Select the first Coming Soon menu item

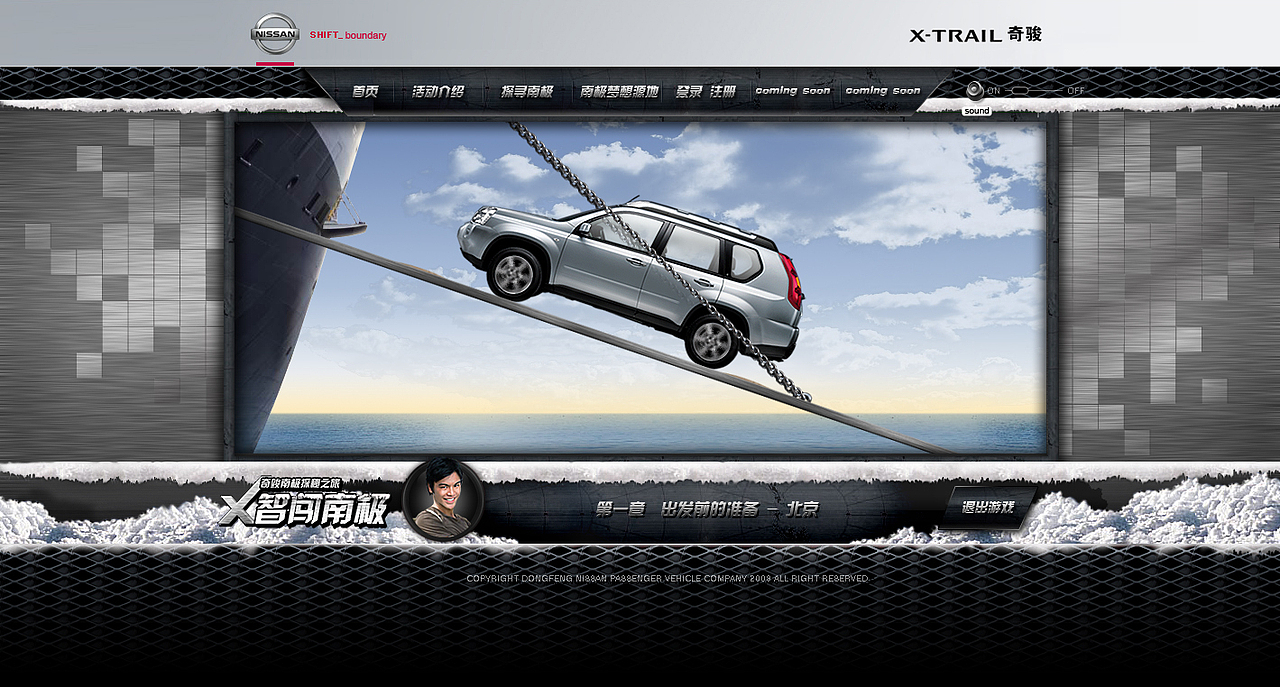[x=792, y=91]
